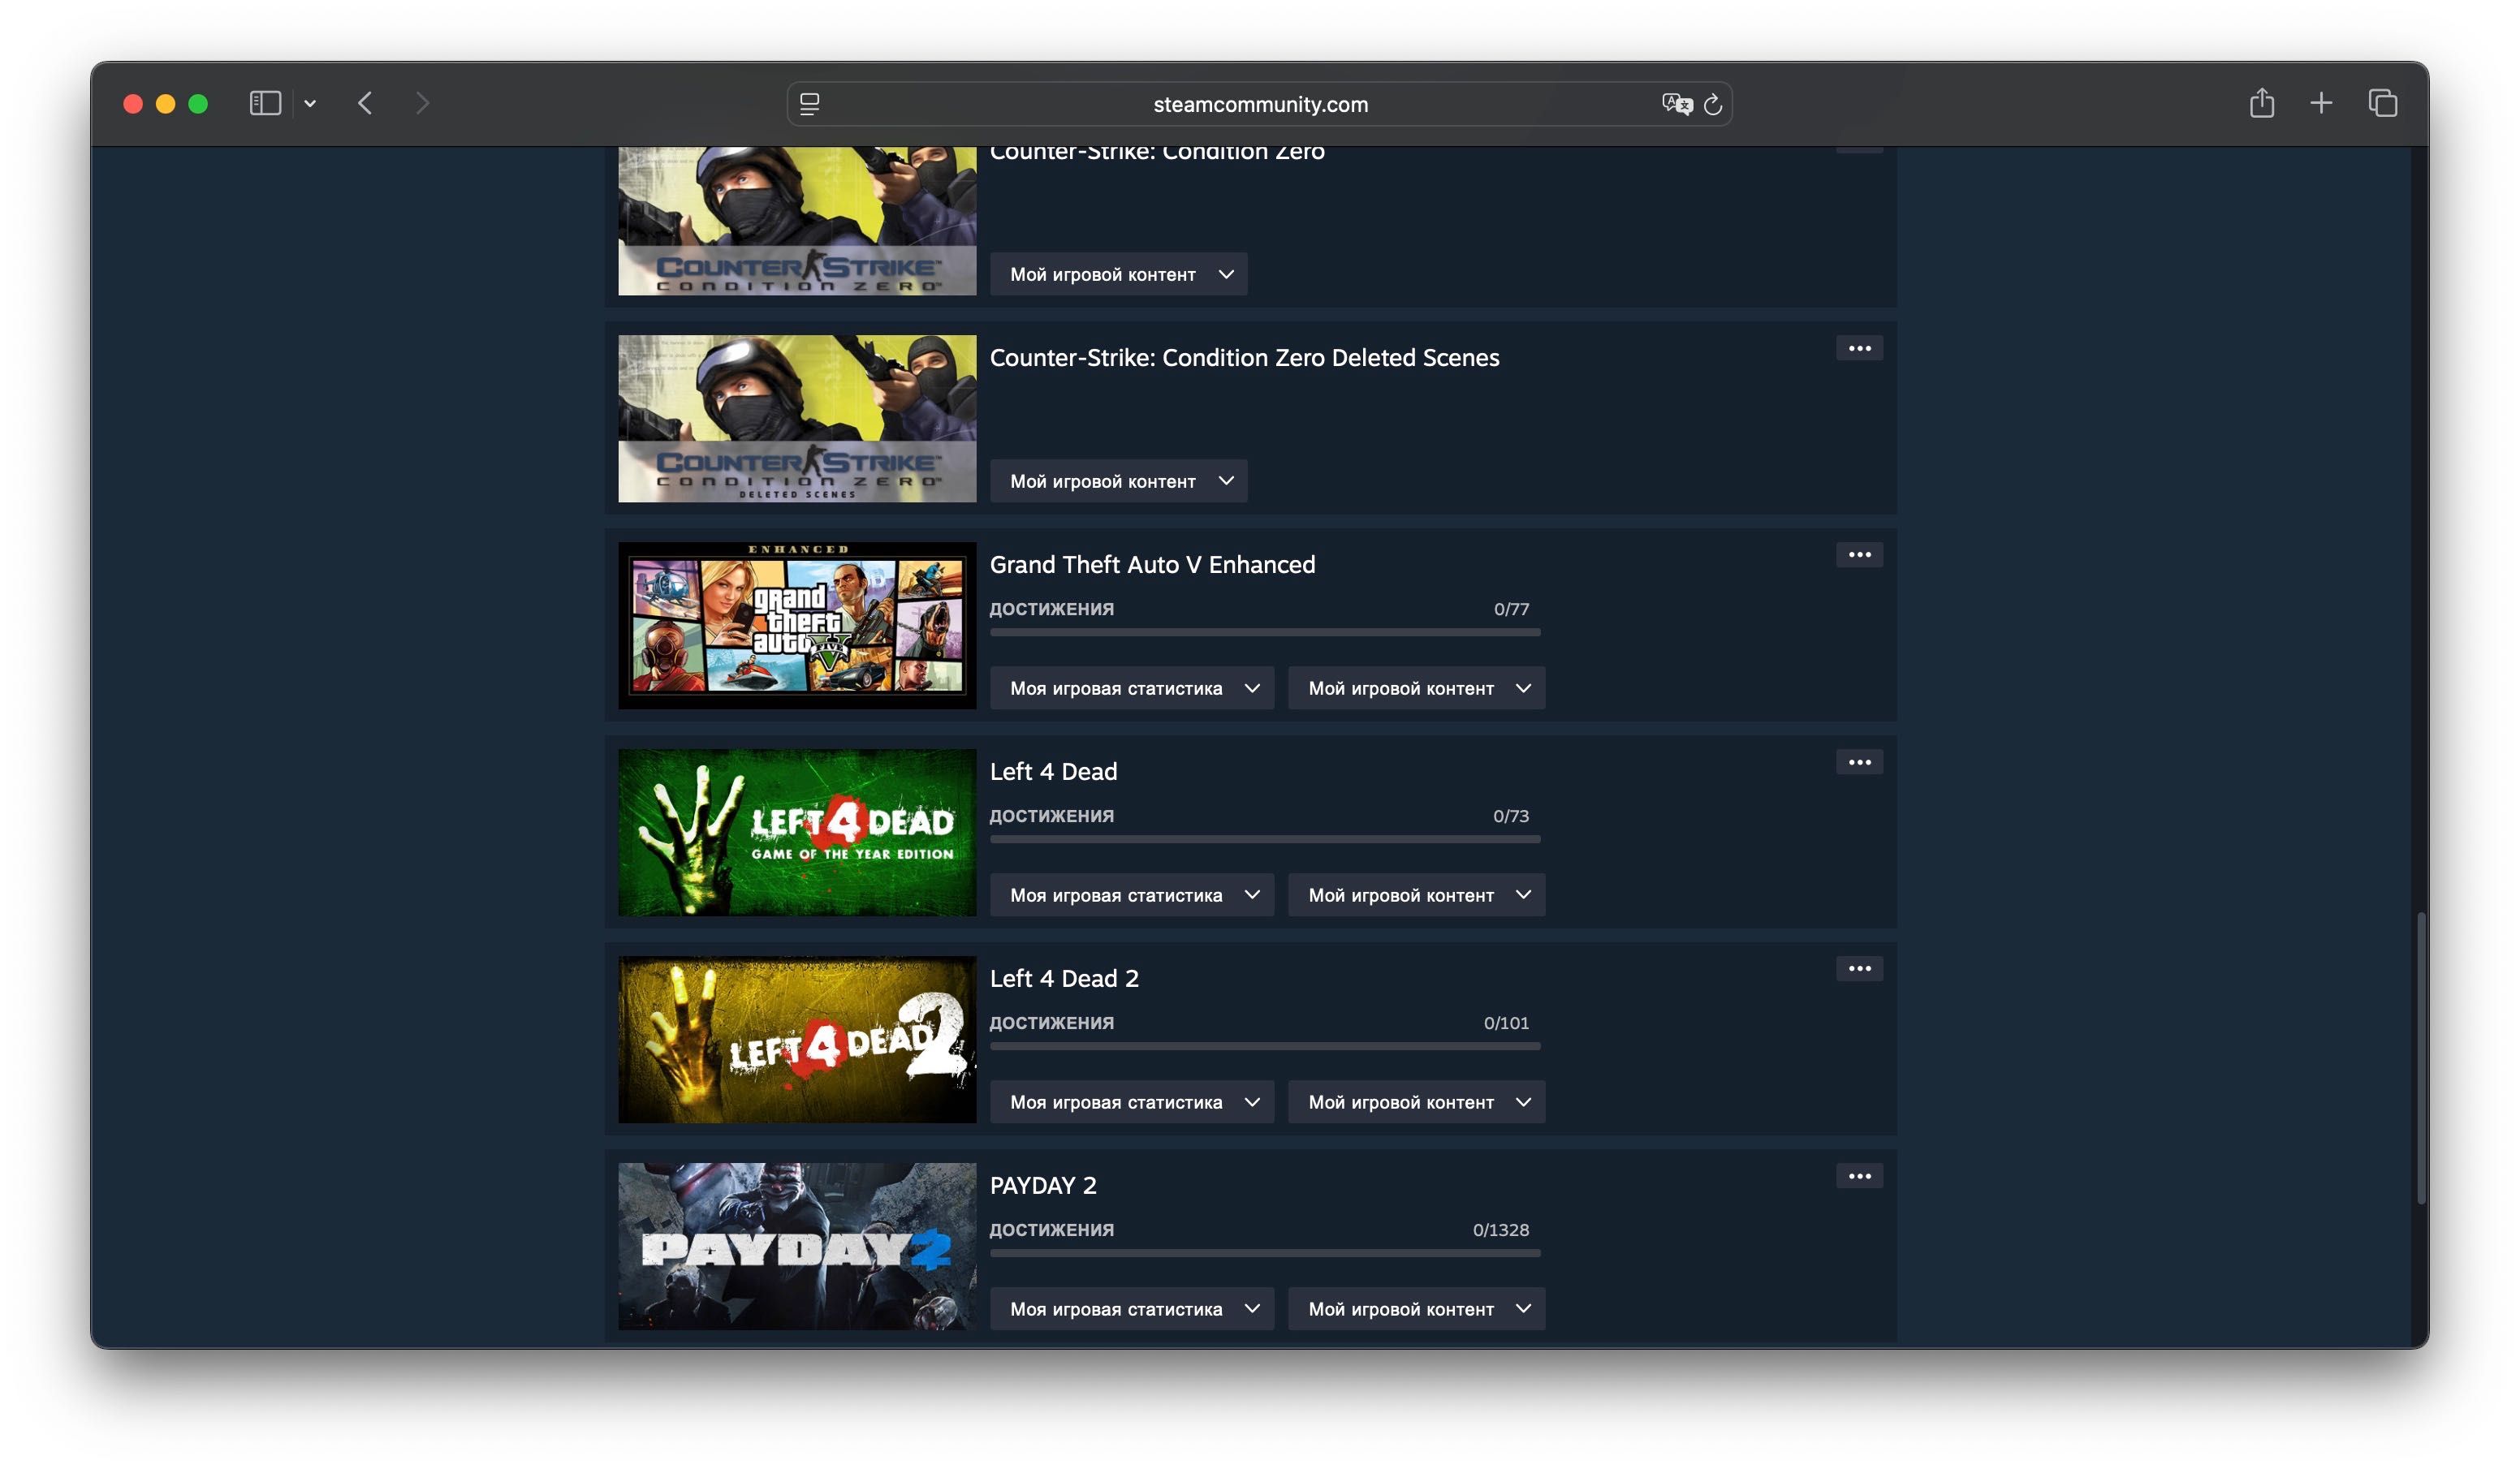
Task: Open the Share icon in toolbar
Action: tap(2262, 103)
